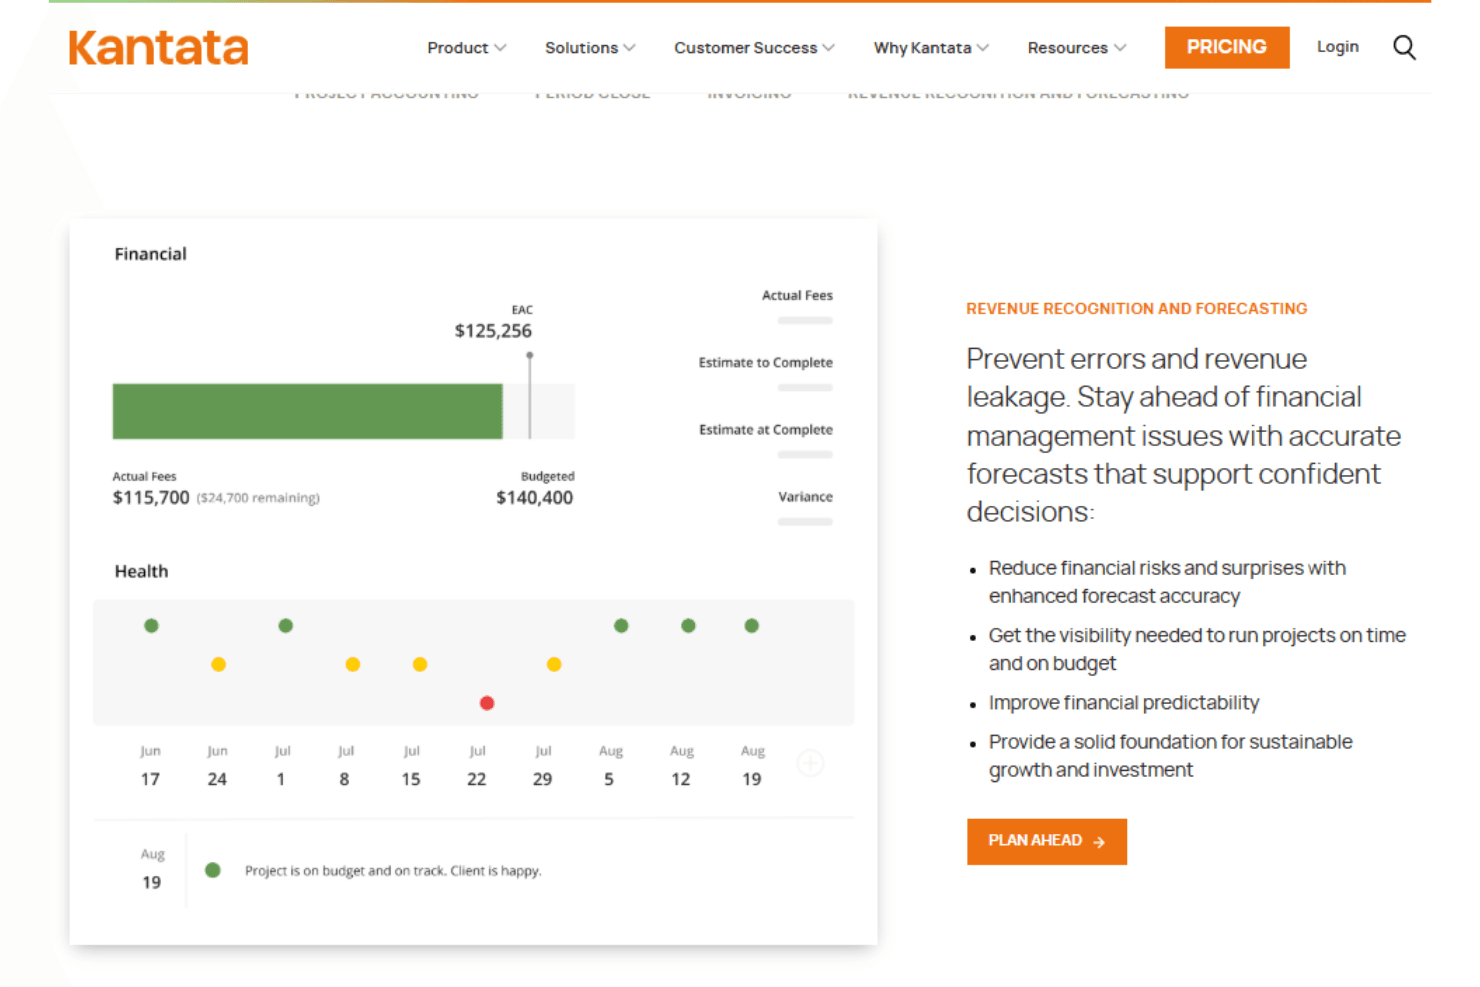Click the 'Project is on budget and on track' note
Viewport: 1480px width, 987px height.
[393, 871]
